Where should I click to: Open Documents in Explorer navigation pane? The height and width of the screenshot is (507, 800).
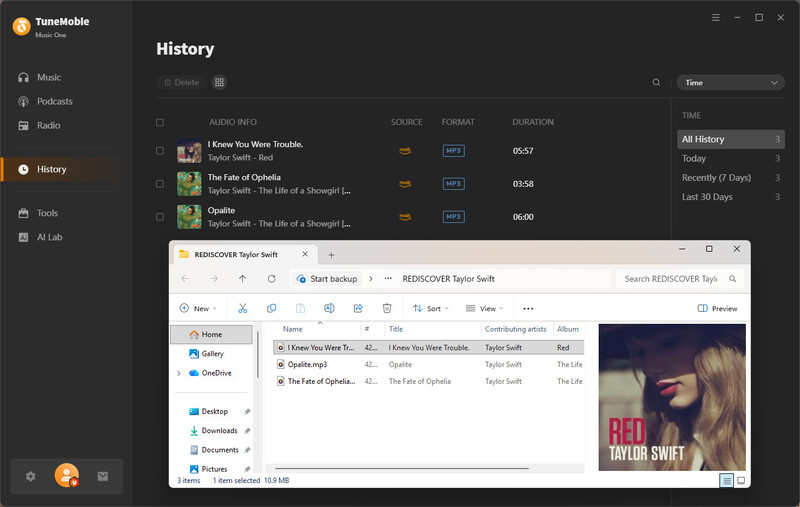[214, 450]
